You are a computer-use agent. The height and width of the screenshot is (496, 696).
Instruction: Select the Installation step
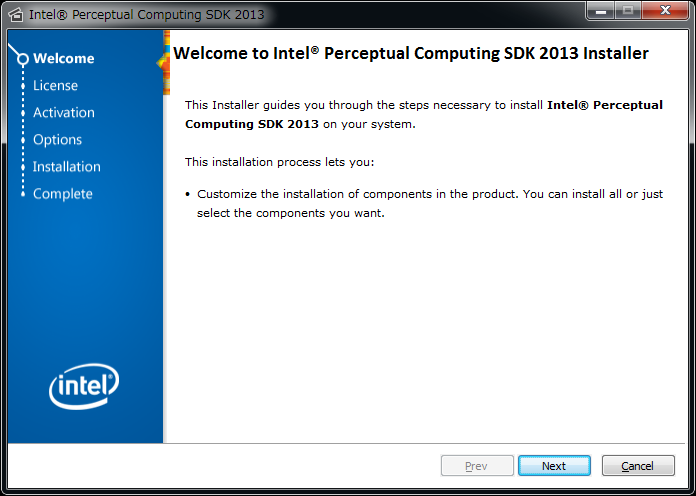tap(66, 167)
